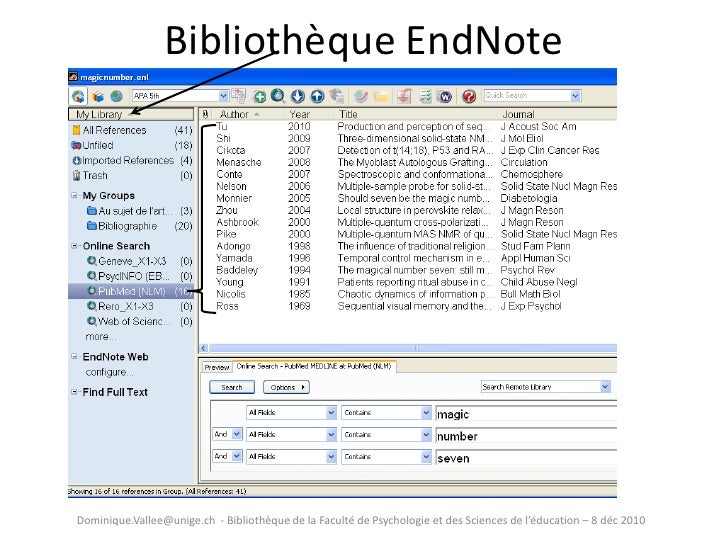
Task: Open Contains dropdown in seven row
Action: (426, 457)
